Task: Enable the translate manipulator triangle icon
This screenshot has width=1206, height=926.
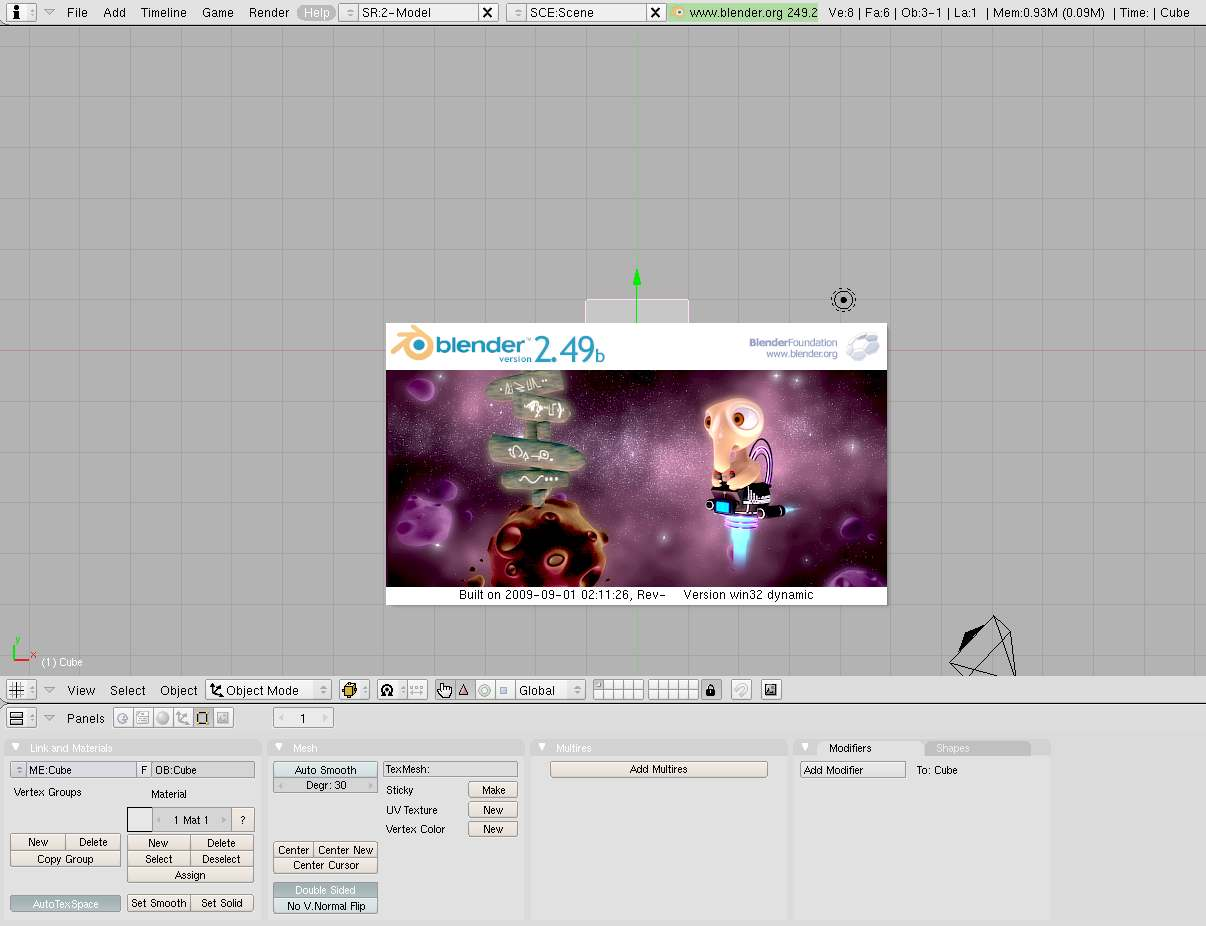Action: (464, 690)
